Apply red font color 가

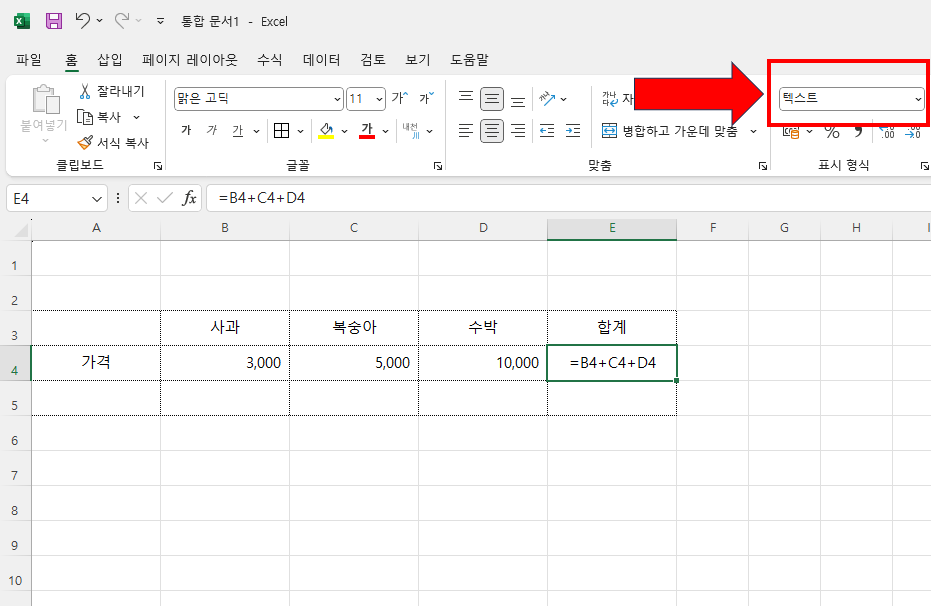click(x=367, y=131)
